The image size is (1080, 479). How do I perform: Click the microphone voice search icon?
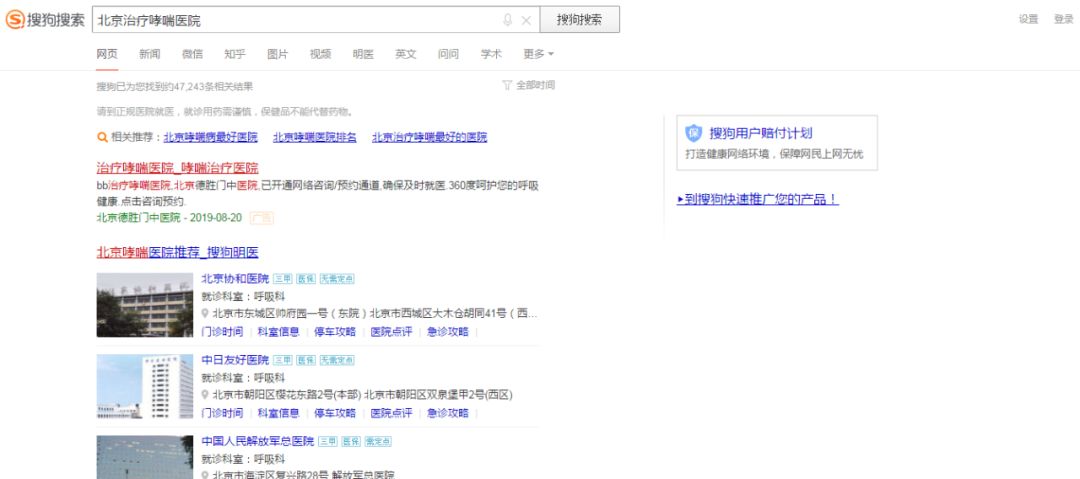pyautogui.click(x=508, y=20)
